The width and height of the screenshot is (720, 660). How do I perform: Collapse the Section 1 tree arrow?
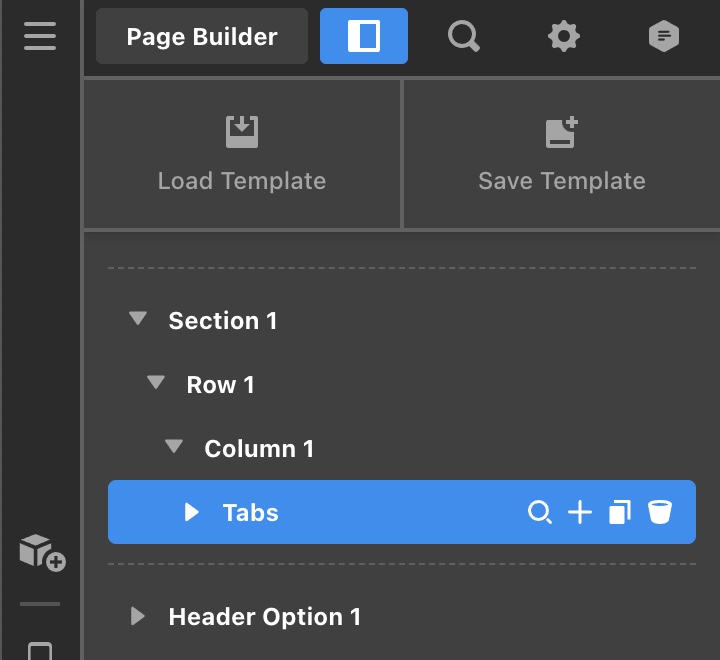pyautogui.click(x=138, y=318)
